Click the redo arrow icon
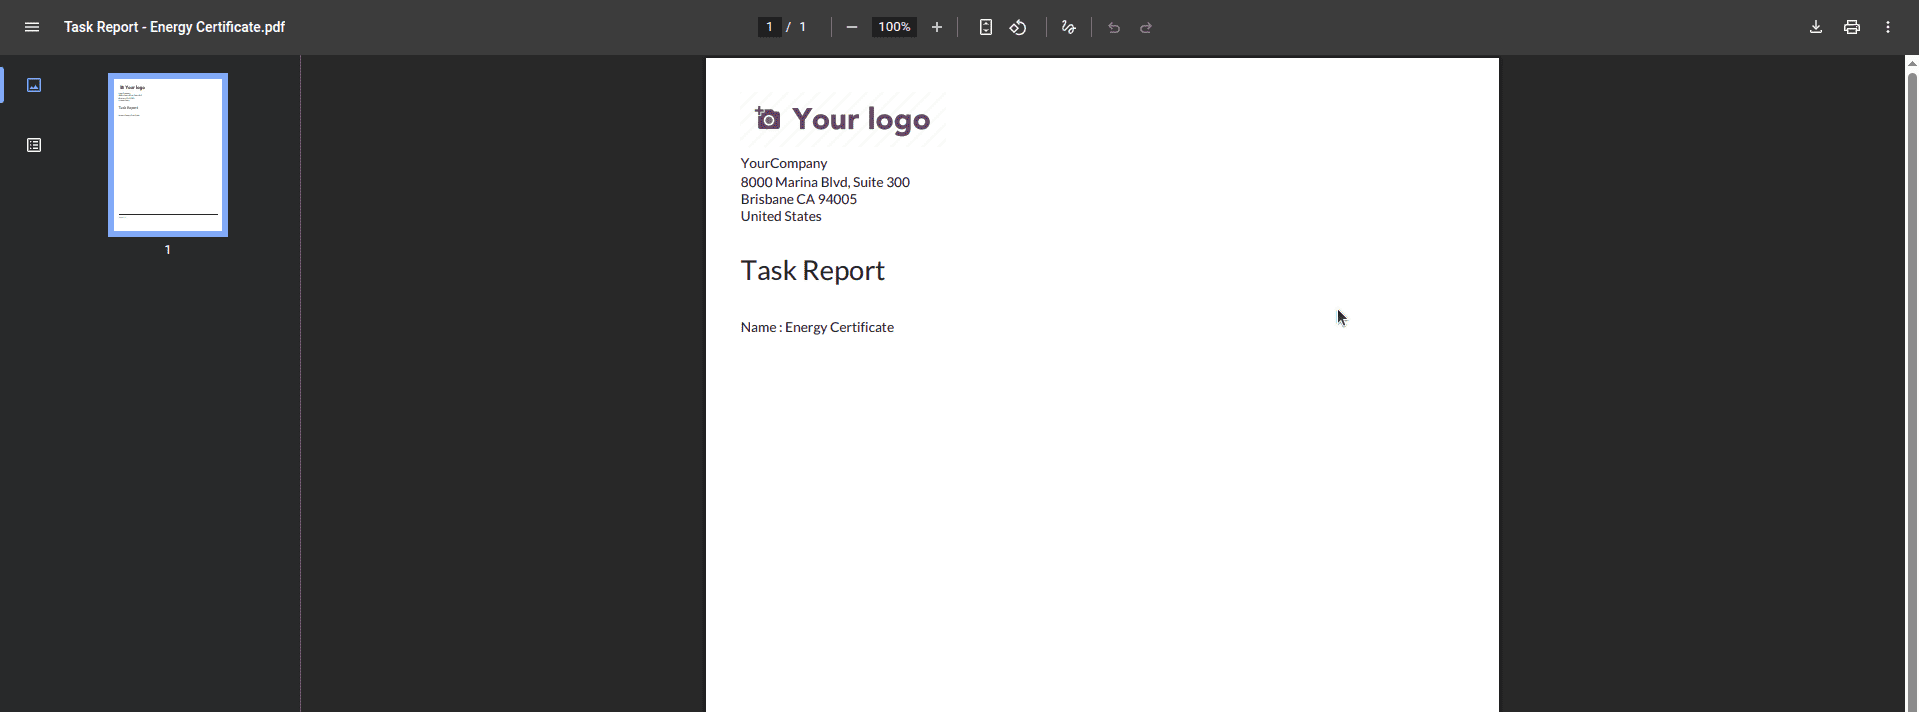Screen dimensions: 1919x712 [1146, 27]
